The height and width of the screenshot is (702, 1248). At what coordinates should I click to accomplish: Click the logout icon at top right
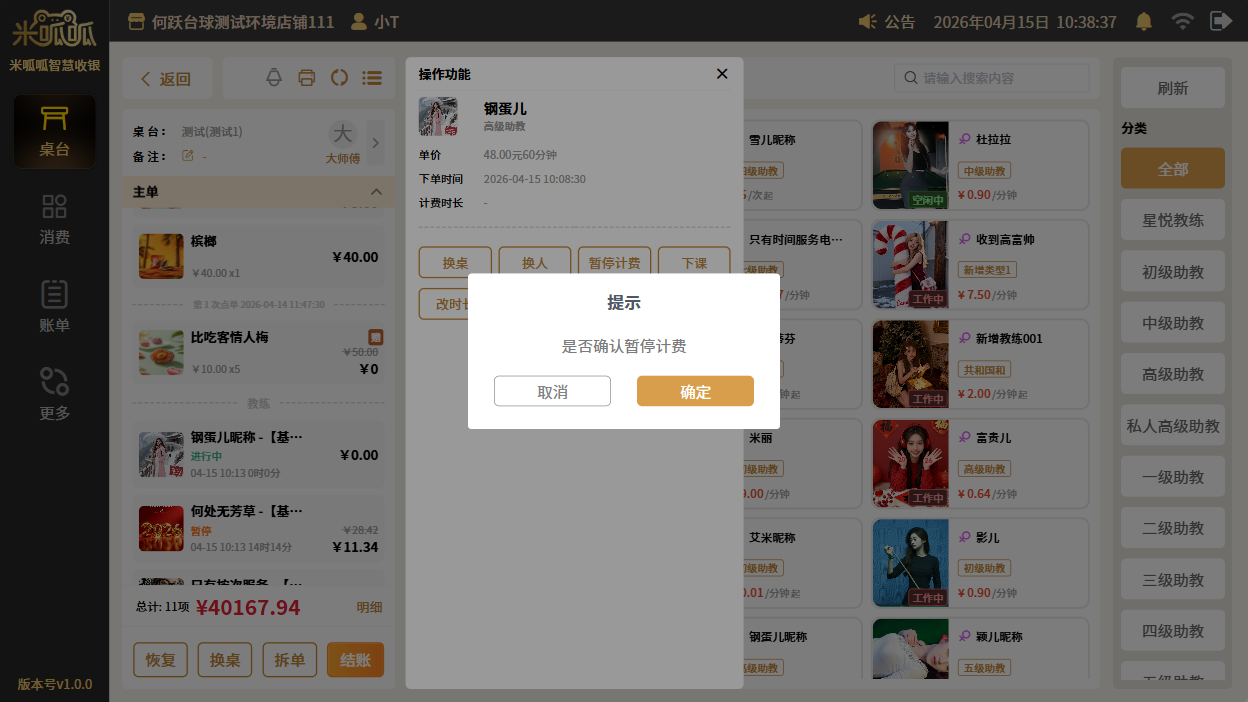pyautogui.click(x=1220, y=21)
